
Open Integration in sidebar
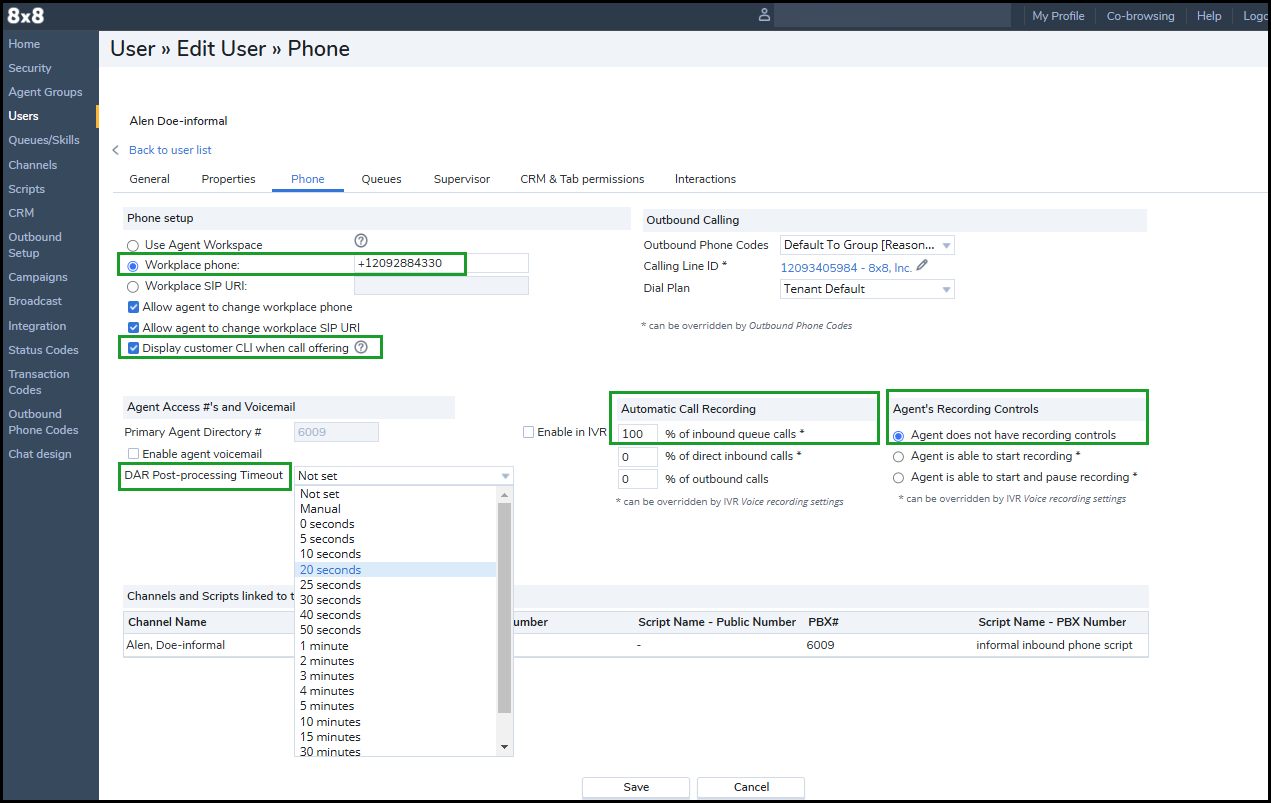pos(37,326)
